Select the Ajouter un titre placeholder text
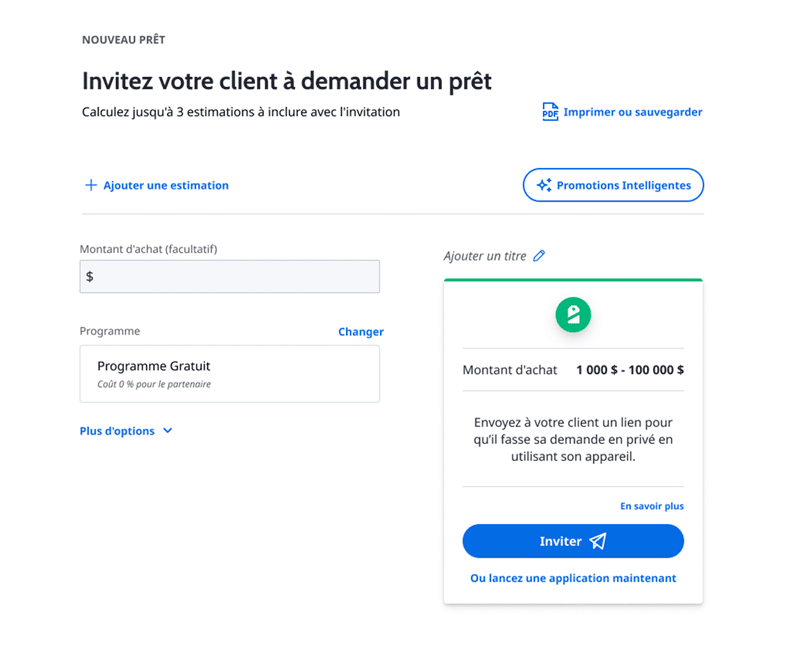This screenshot has height=662, width=800. pos(485,256)
